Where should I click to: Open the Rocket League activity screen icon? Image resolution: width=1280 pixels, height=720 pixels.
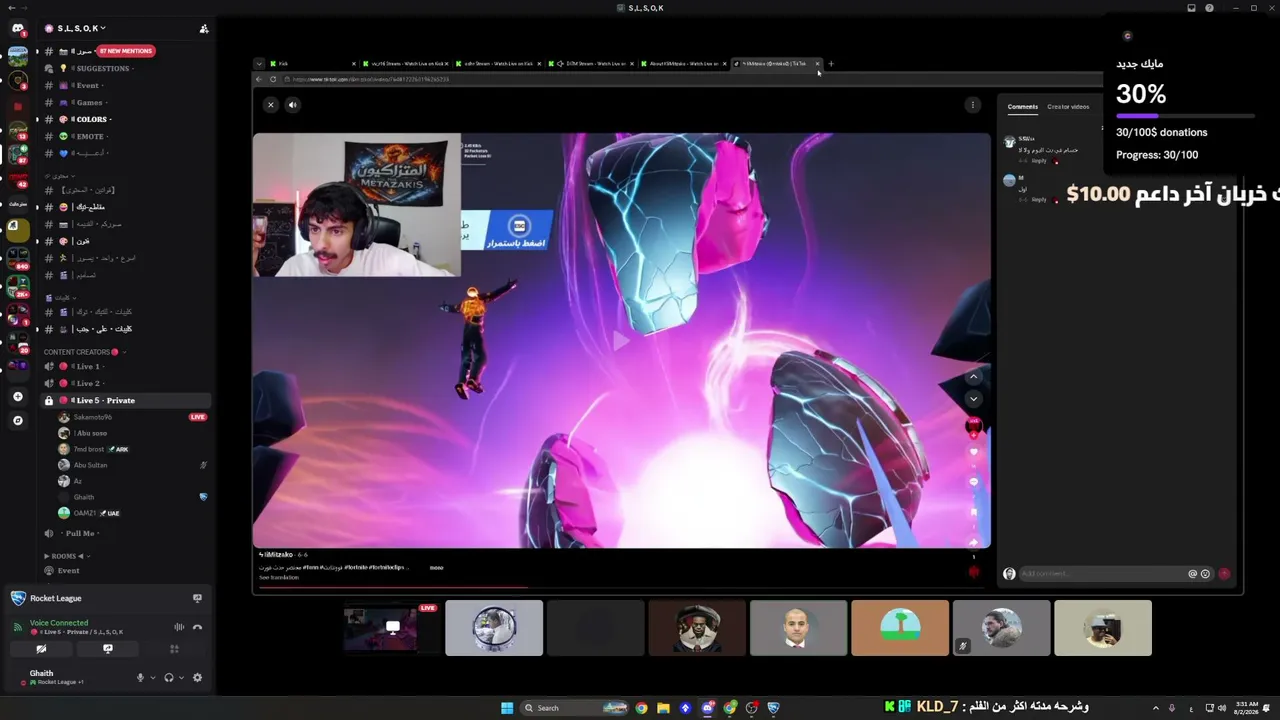(197, 598)
